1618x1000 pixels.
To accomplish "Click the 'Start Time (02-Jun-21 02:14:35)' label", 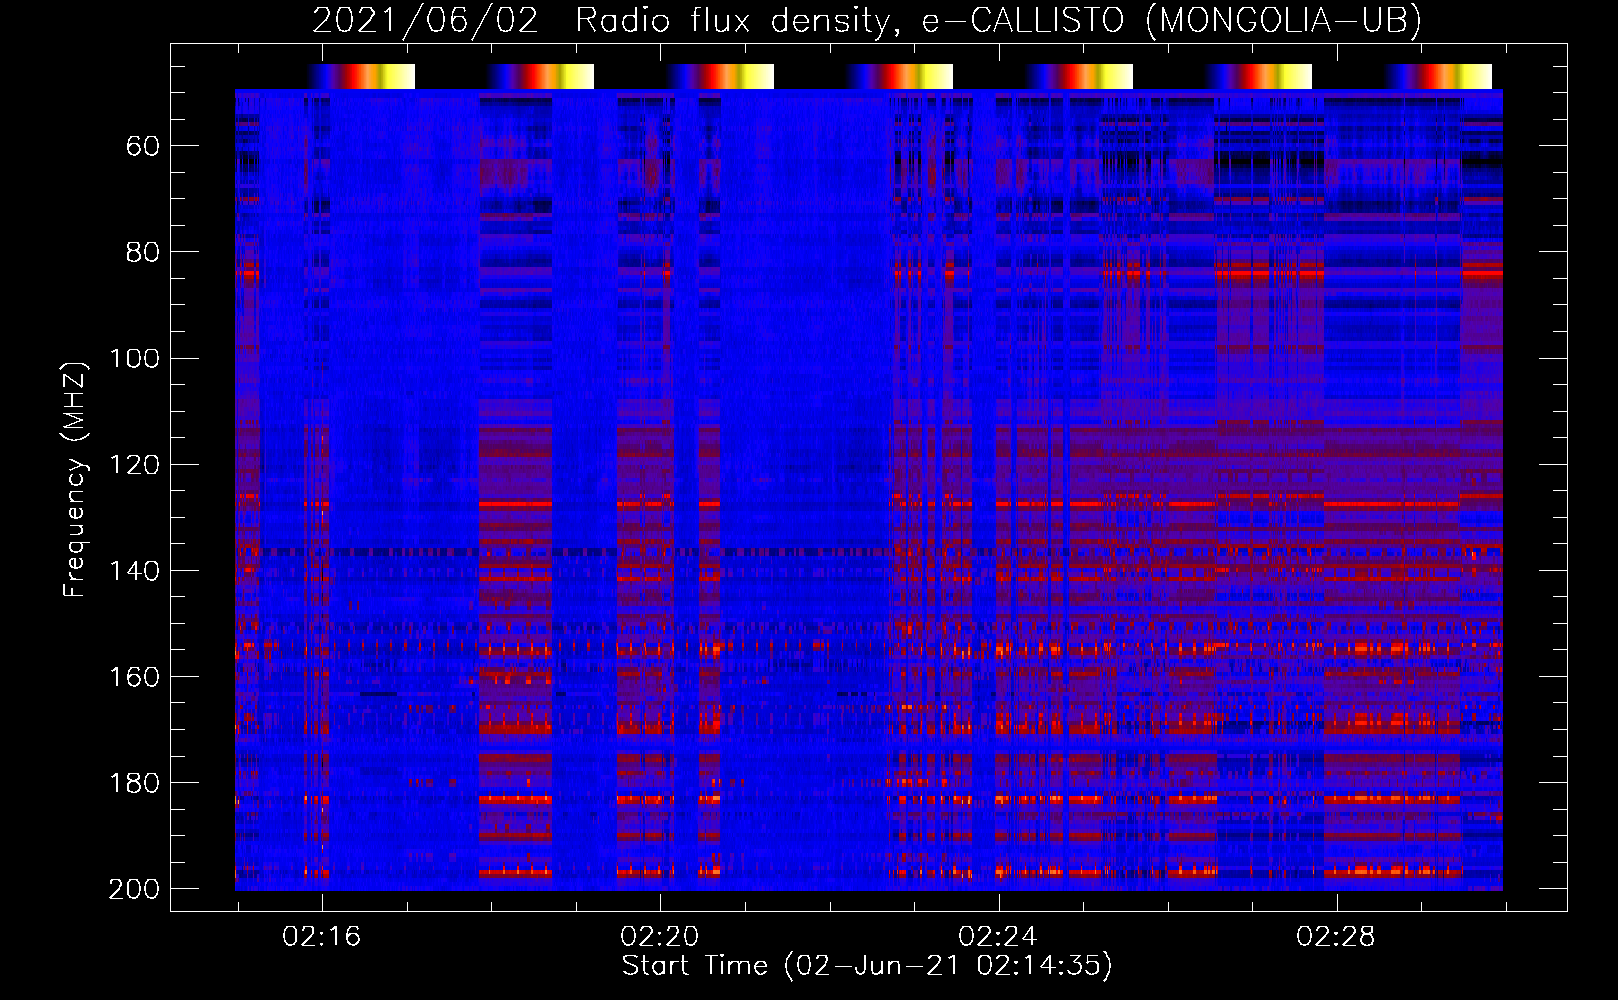I will pyautogui.click(x=867, y=966).
